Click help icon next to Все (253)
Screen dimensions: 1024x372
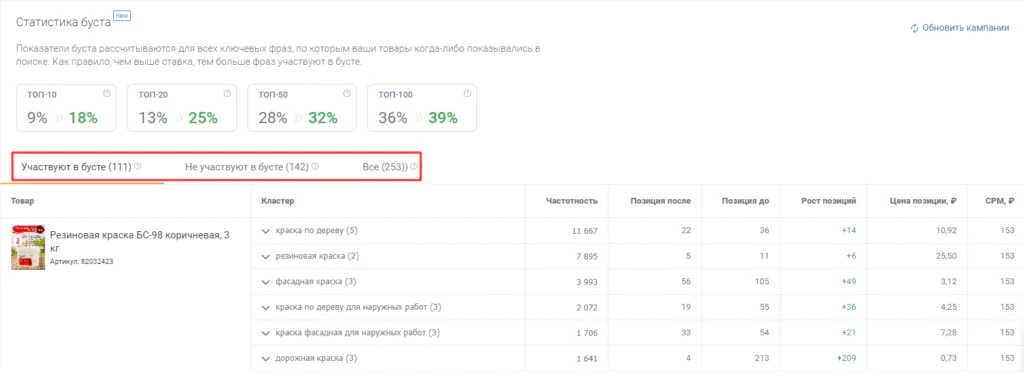(414, 166)
